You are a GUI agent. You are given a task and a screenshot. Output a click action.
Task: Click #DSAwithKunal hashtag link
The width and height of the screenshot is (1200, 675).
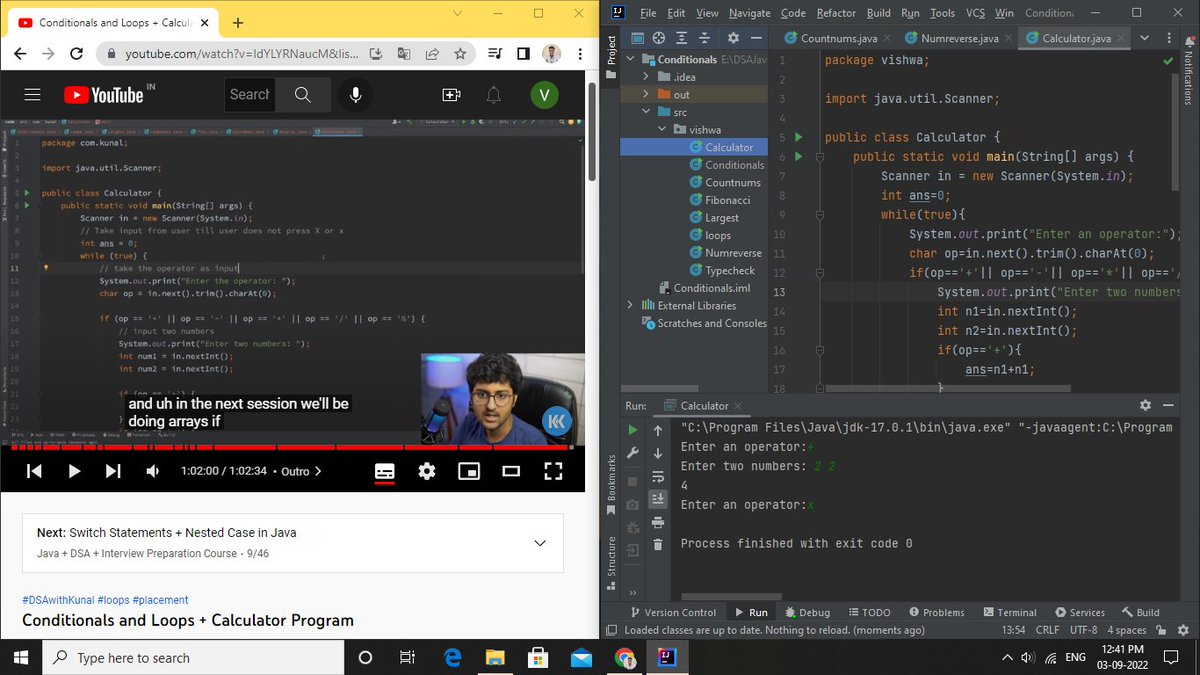coord(56,600)
